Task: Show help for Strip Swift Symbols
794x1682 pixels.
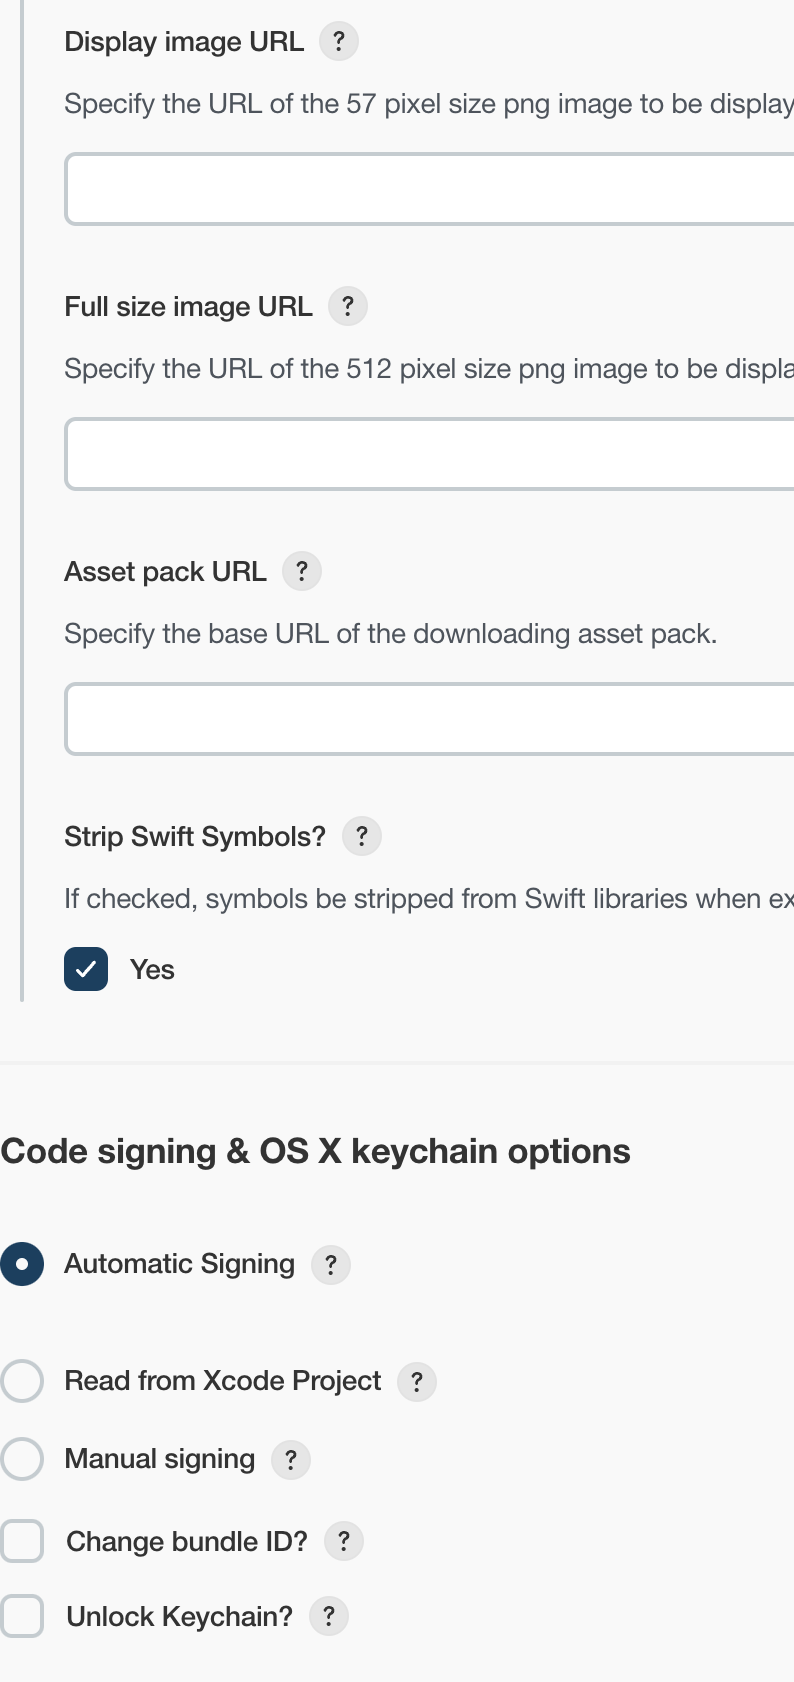Action: [362, 837]
